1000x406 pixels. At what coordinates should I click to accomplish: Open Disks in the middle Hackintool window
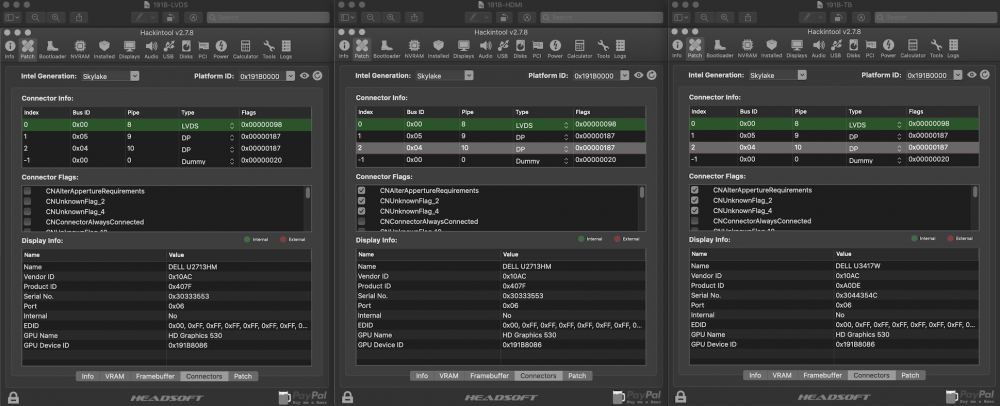pyautogui.click(x=520, y=49)
